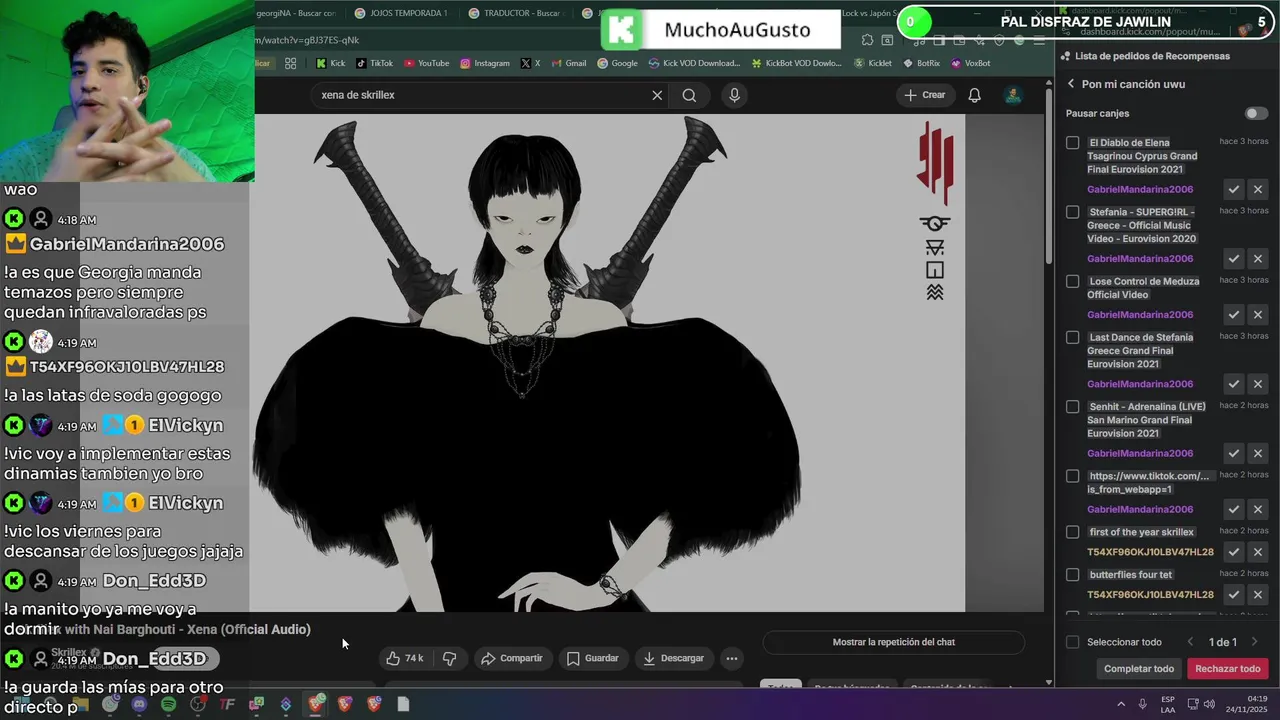
Task: Focus the YouTube search field
Action: [480, 95]
